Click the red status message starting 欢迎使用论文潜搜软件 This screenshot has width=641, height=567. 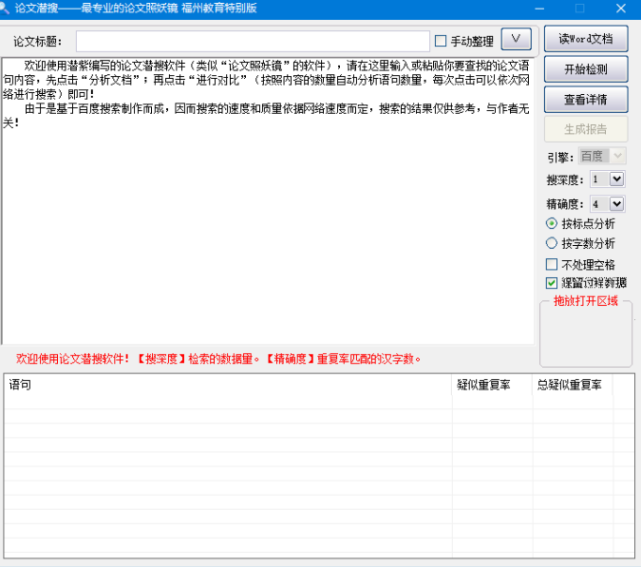pyautogui.click(x=218, y=359)
